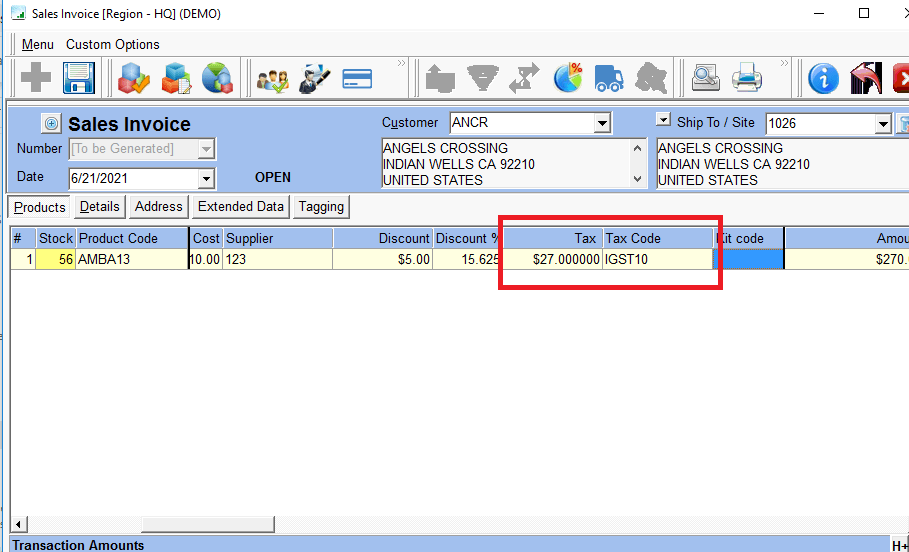Click the round plus button beside Sales Invoice

(51, 123)
